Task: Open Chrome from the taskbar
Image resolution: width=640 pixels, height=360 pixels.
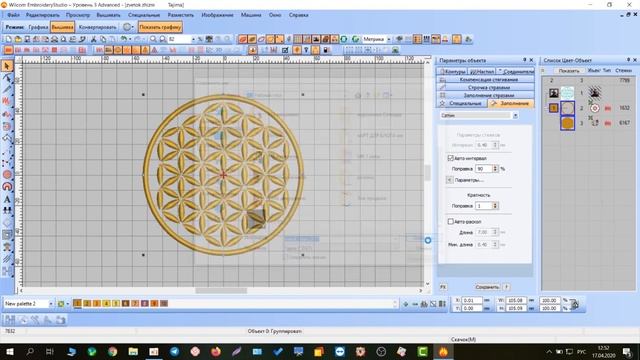Action: 113,351
